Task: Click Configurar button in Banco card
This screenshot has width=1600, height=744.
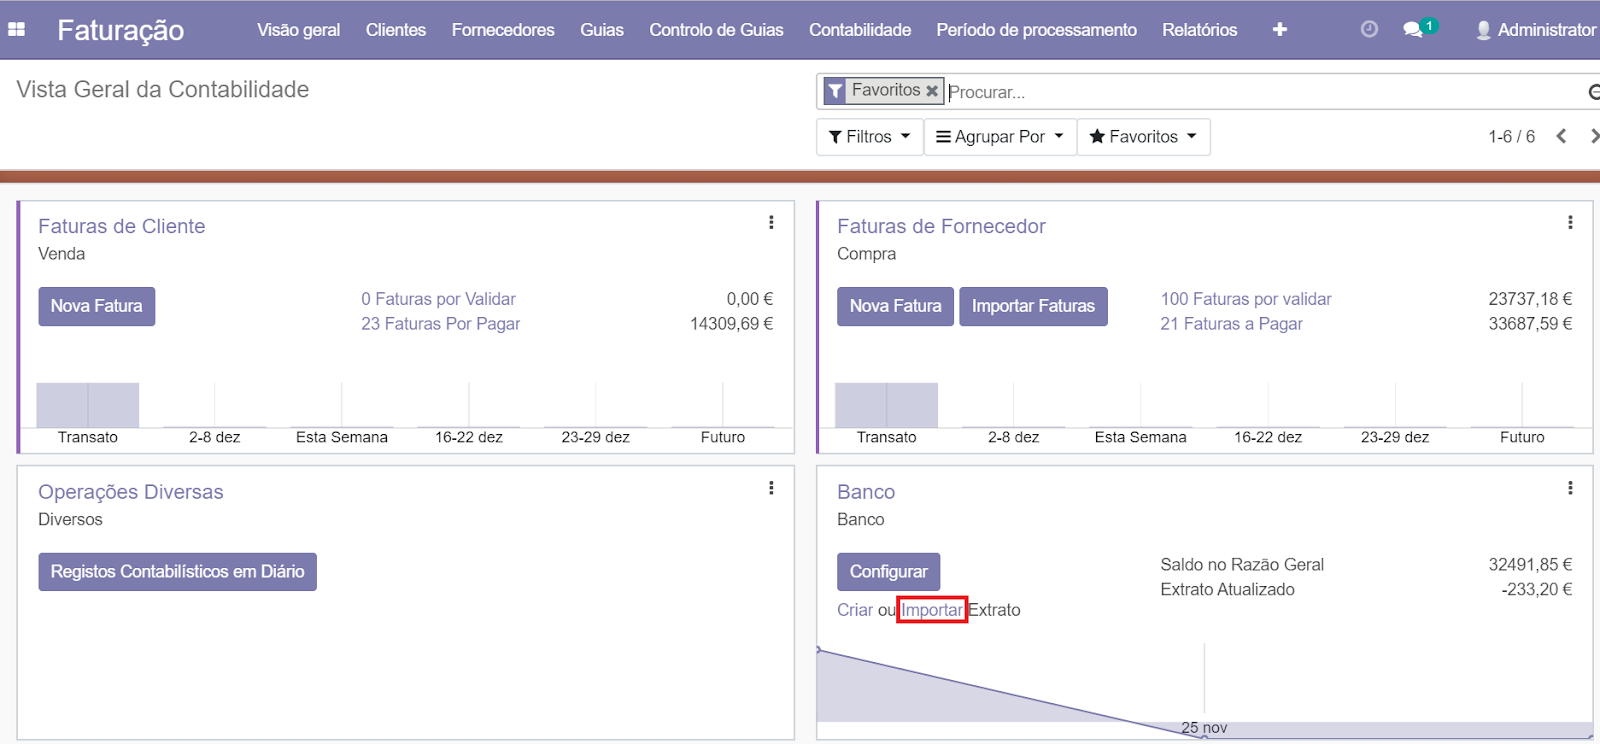Action: click(888, 572)
